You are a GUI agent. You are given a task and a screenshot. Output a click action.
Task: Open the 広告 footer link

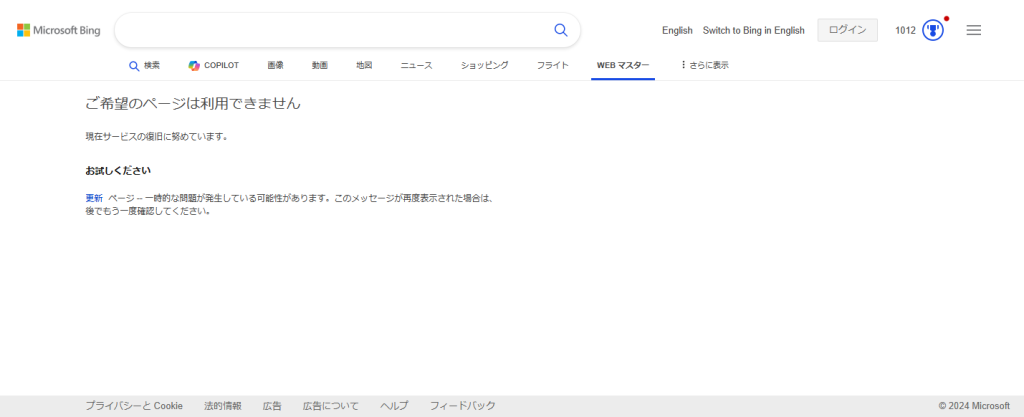click(272, 406)
